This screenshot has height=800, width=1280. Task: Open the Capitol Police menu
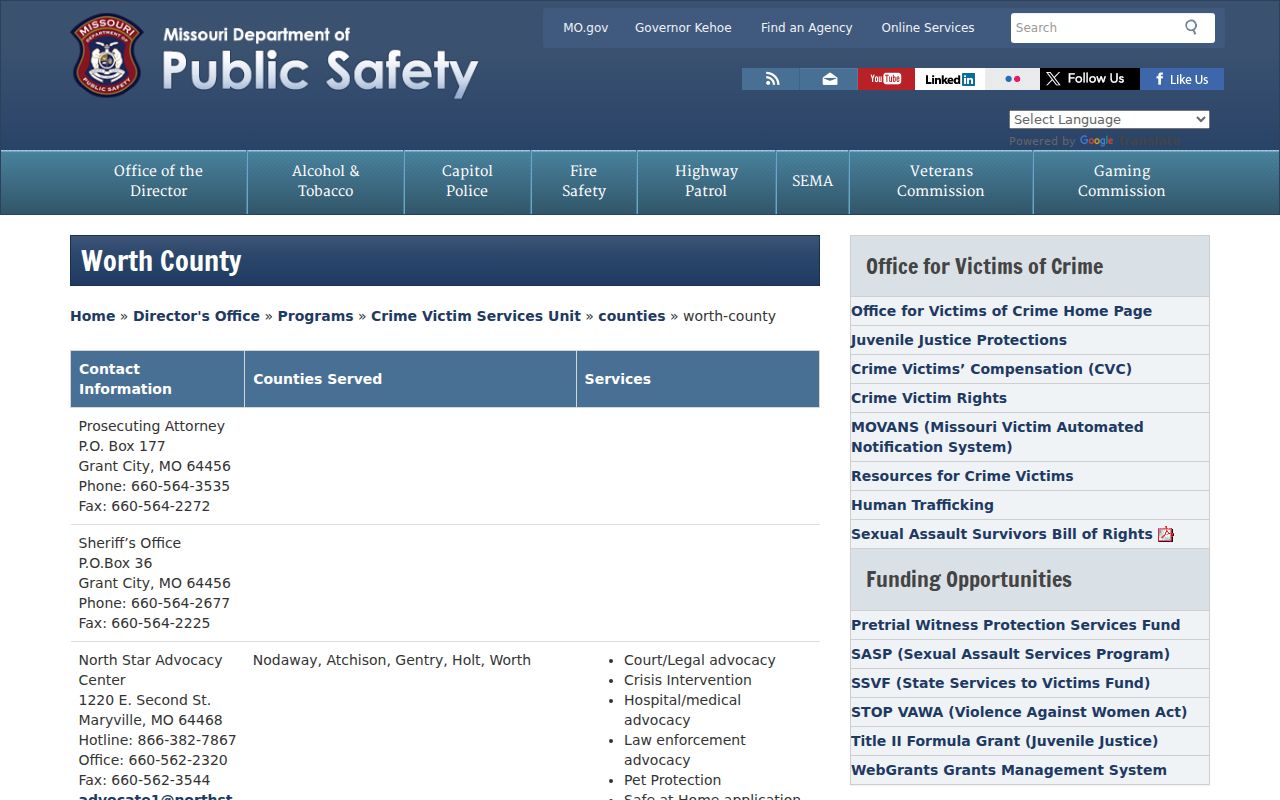point(467,181)
